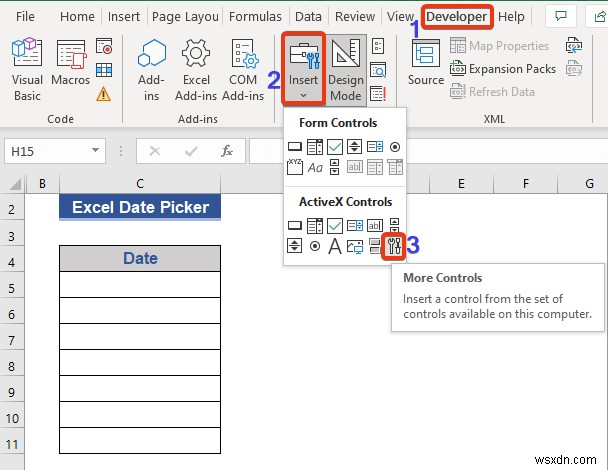Screen dimensions: 608x470
Task: Click XML Import icon
Action: pyautogui.click(x=574, y=45)
